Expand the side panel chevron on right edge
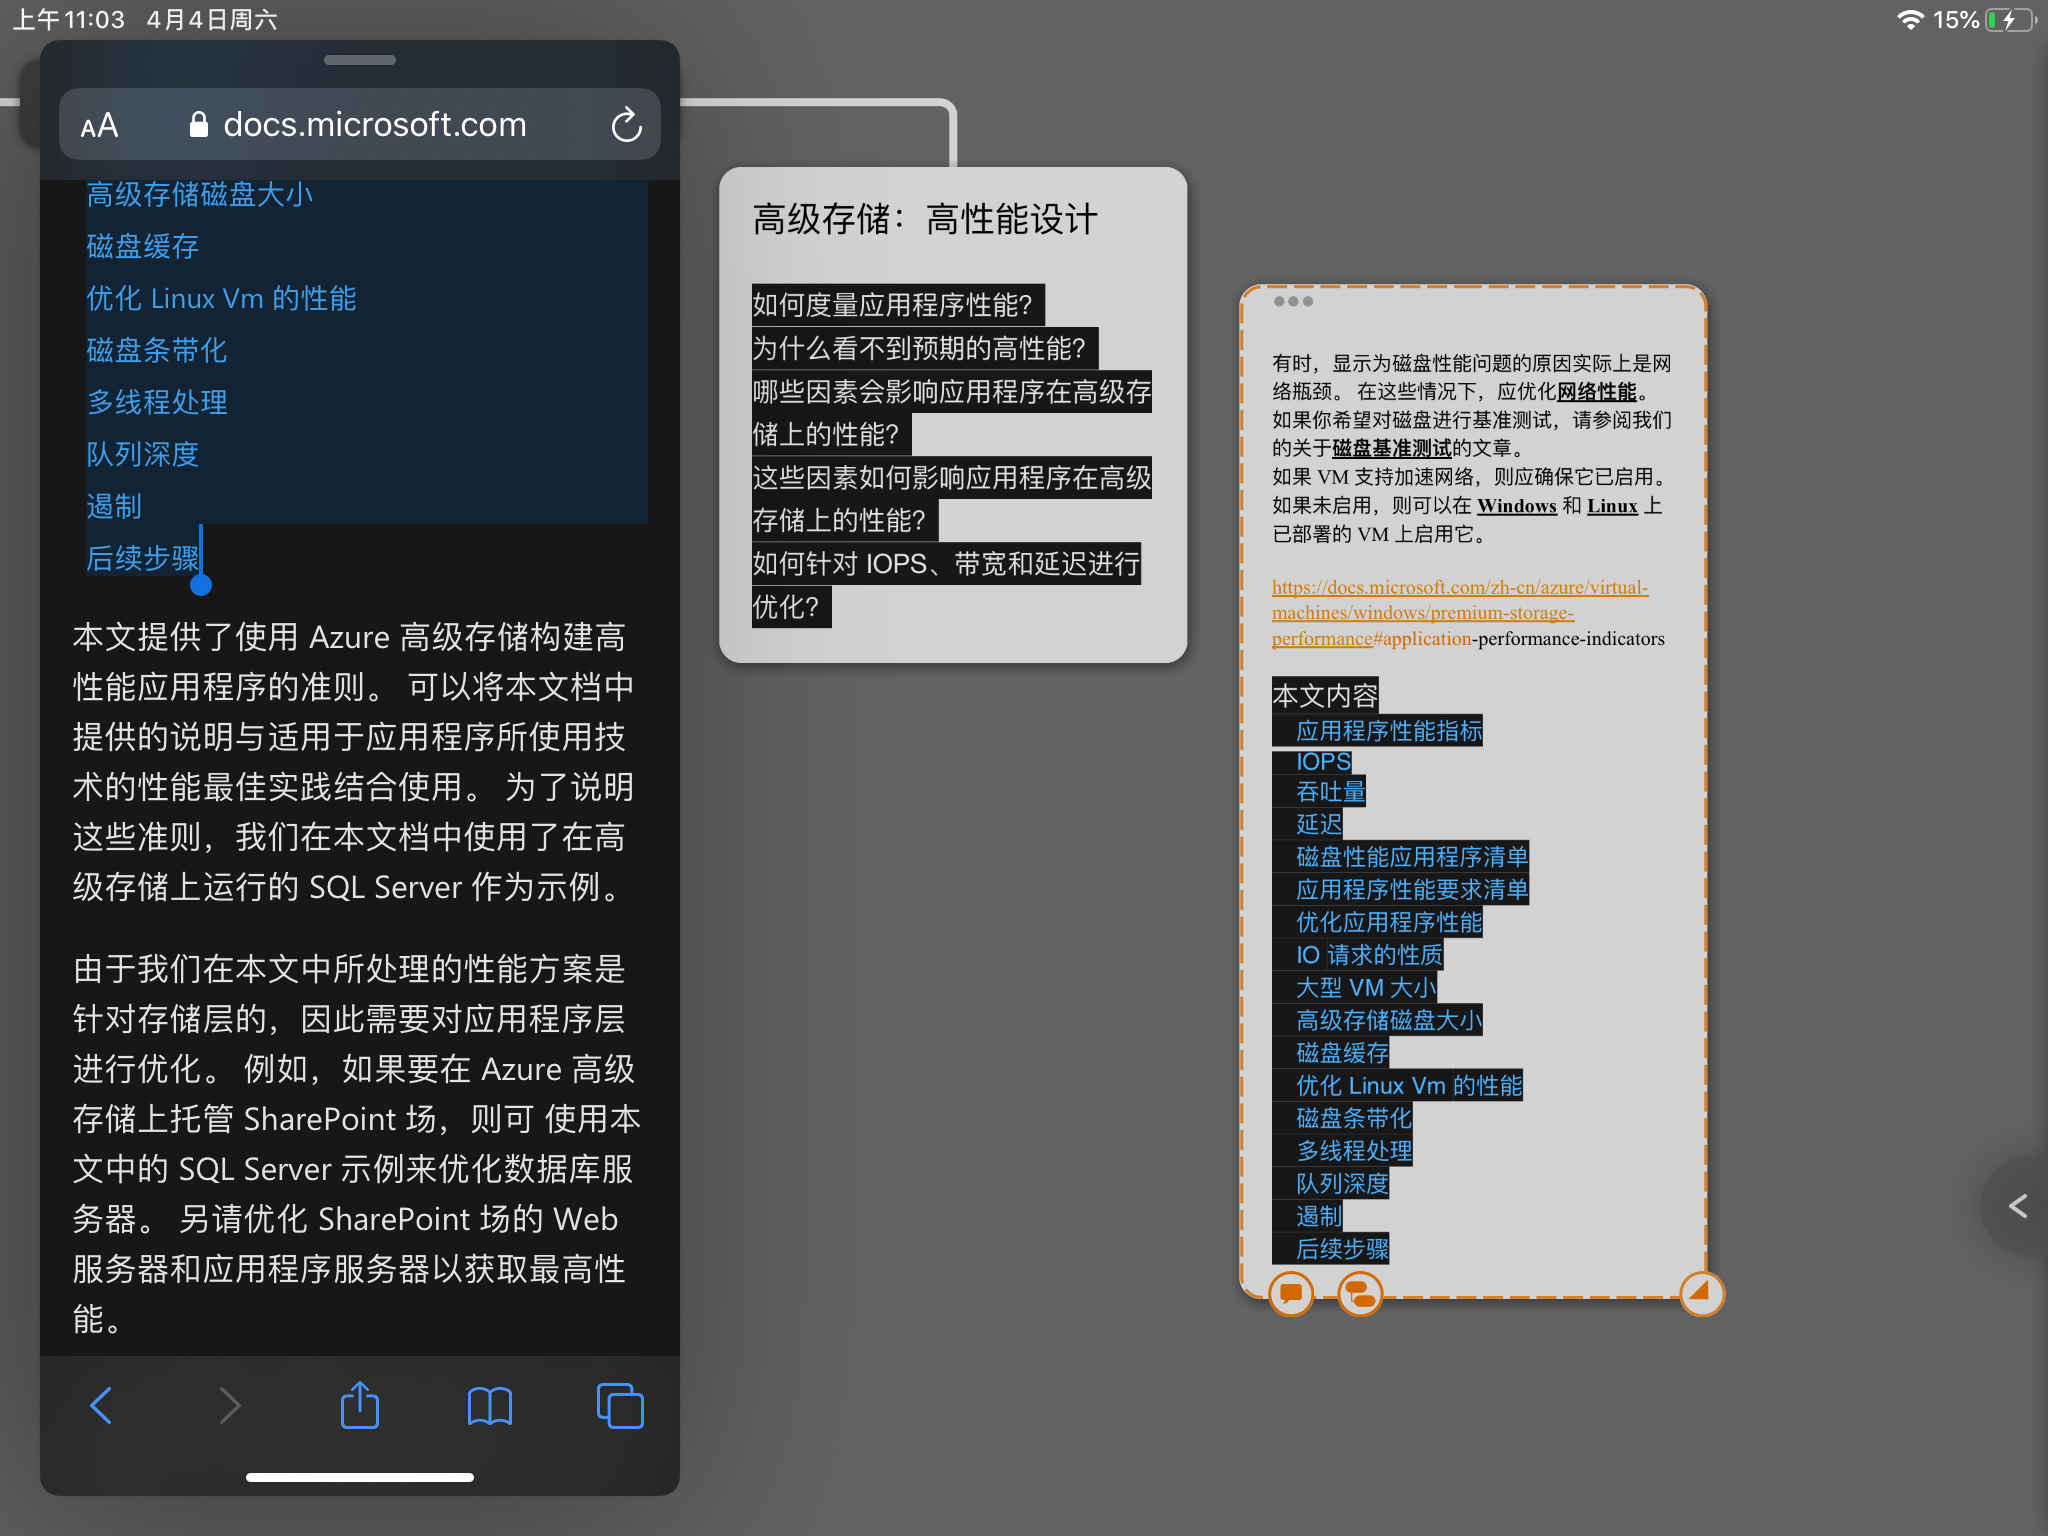The image size is (2048, 1536). pyautogui.click(x=2018, y=1206)
